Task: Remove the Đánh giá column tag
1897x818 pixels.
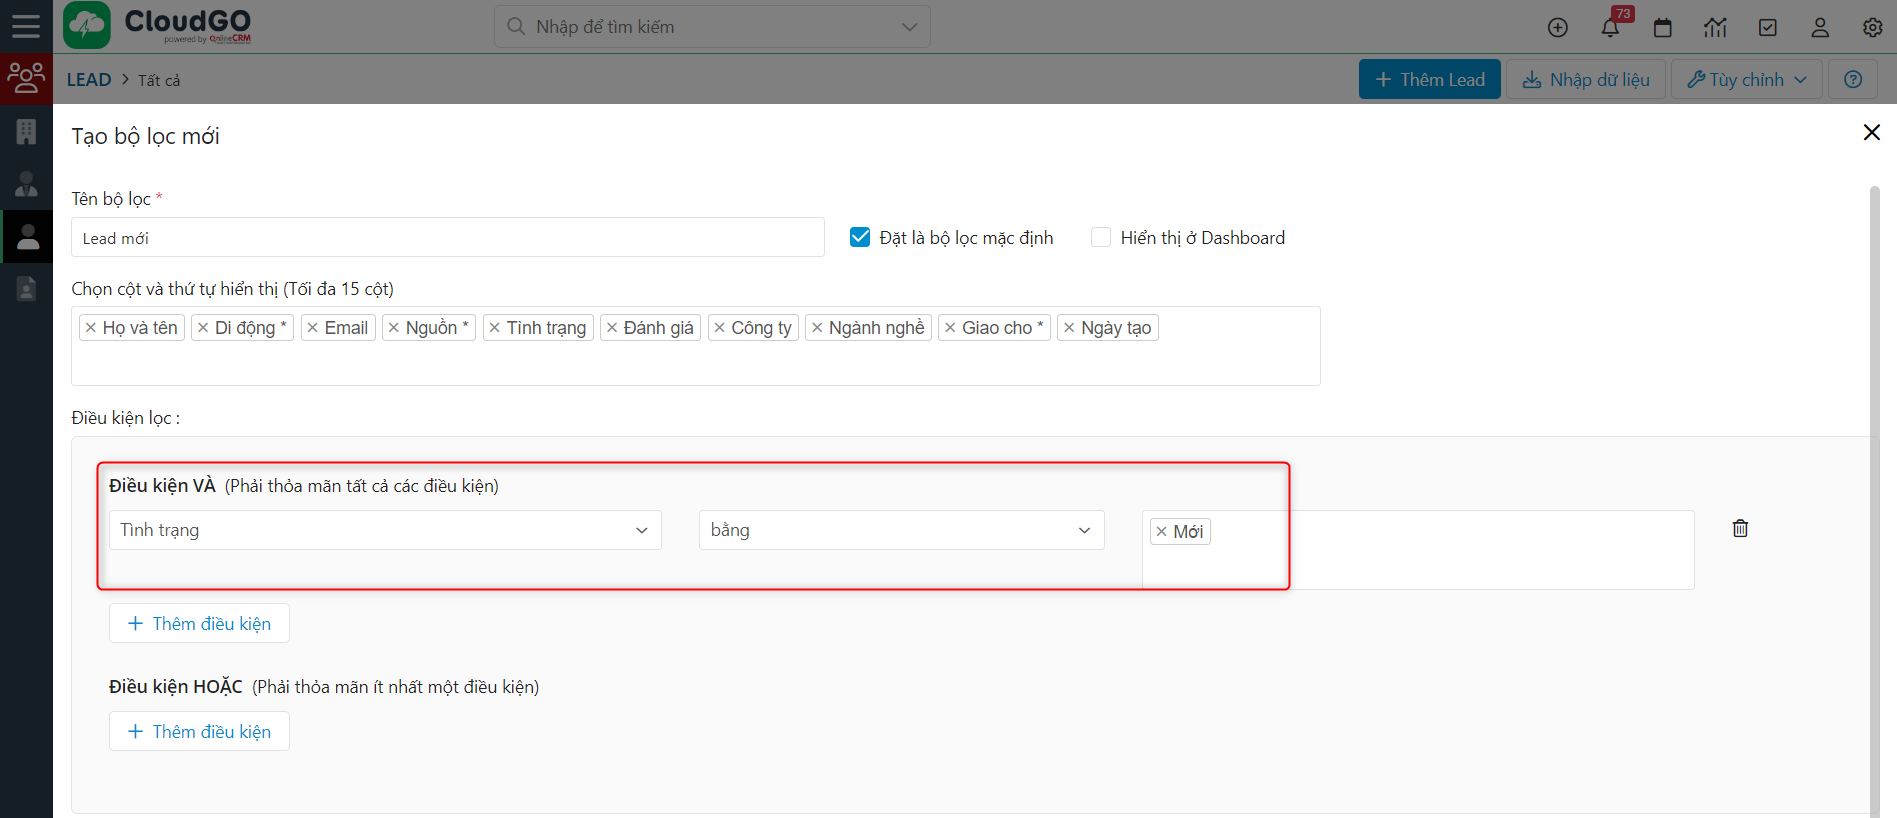Action: [x=612, y=328]
